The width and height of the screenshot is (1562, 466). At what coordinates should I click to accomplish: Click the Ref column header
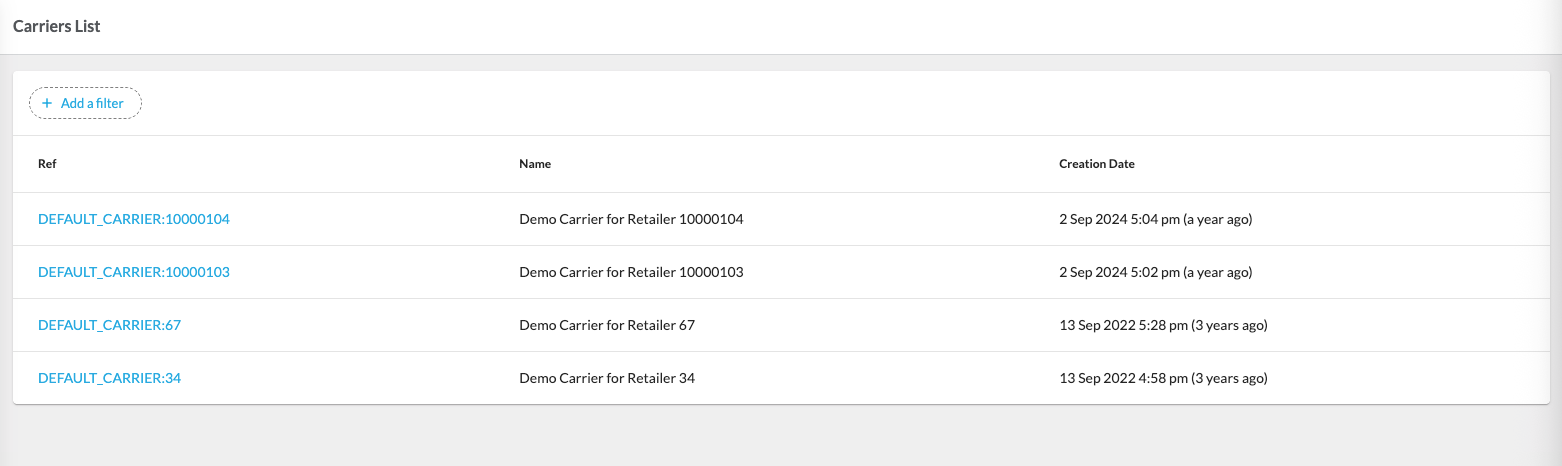point(47,164)
